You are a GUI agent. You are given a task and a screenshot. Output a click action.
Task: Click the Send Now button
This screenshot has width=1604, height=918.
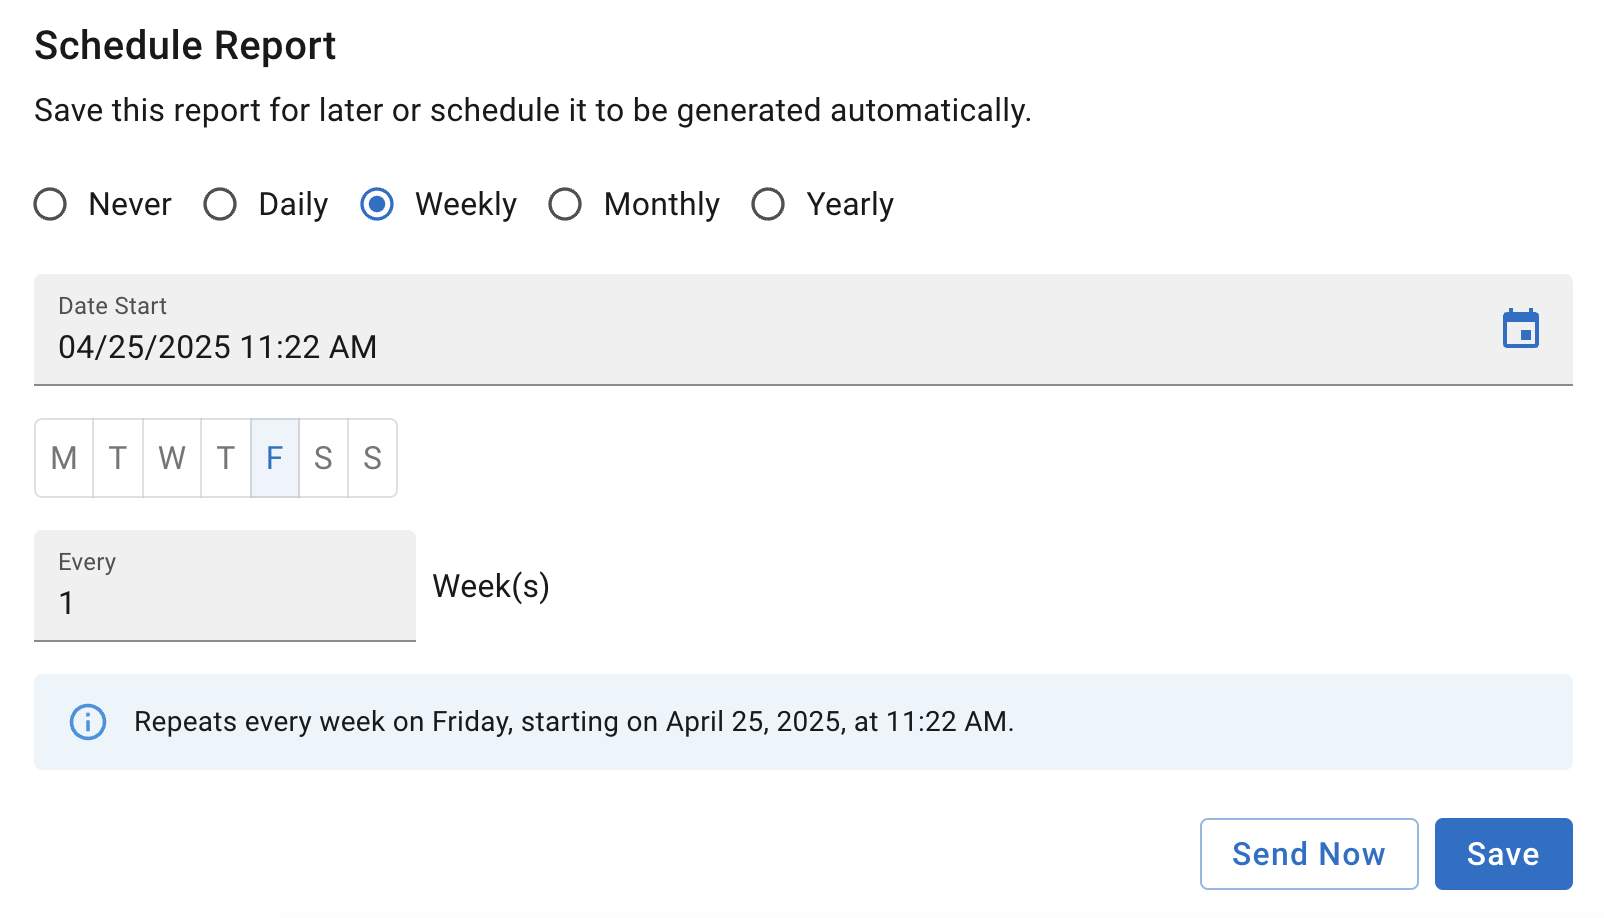[1309, 853]
